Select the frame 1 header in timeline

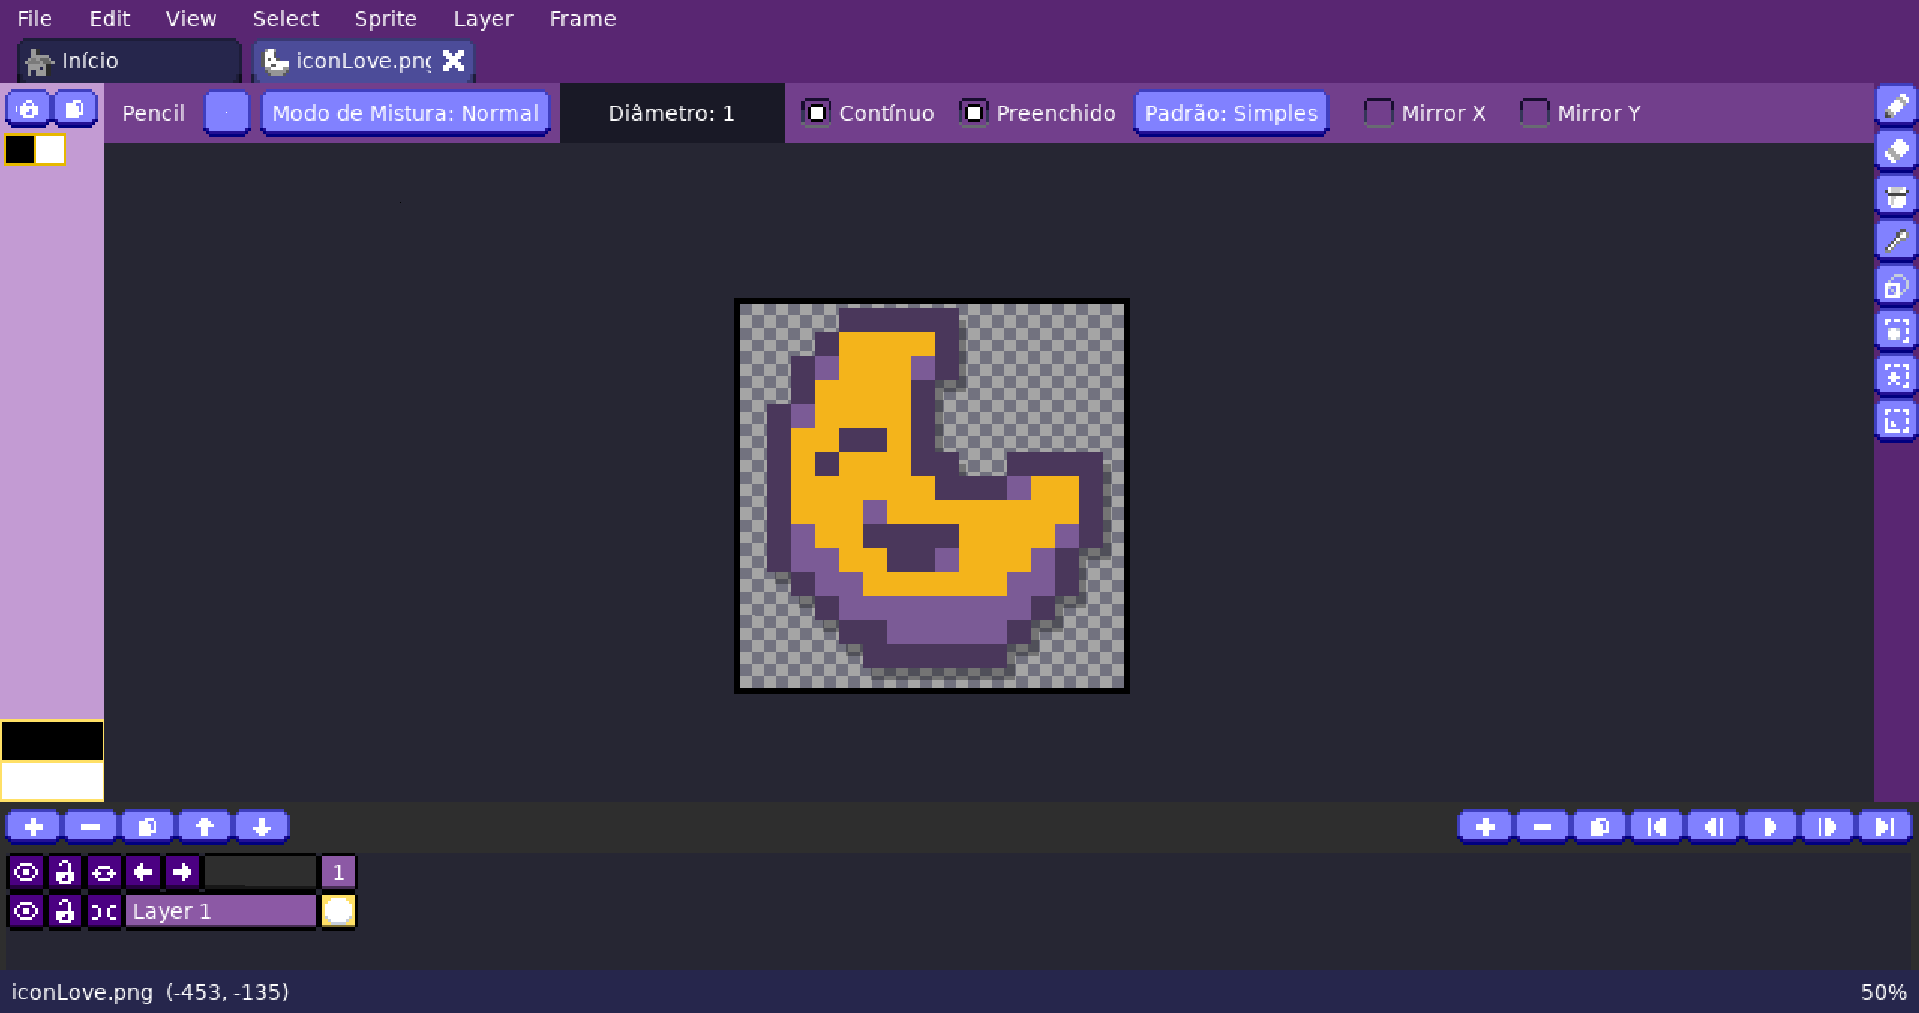[x=338, y=873]
